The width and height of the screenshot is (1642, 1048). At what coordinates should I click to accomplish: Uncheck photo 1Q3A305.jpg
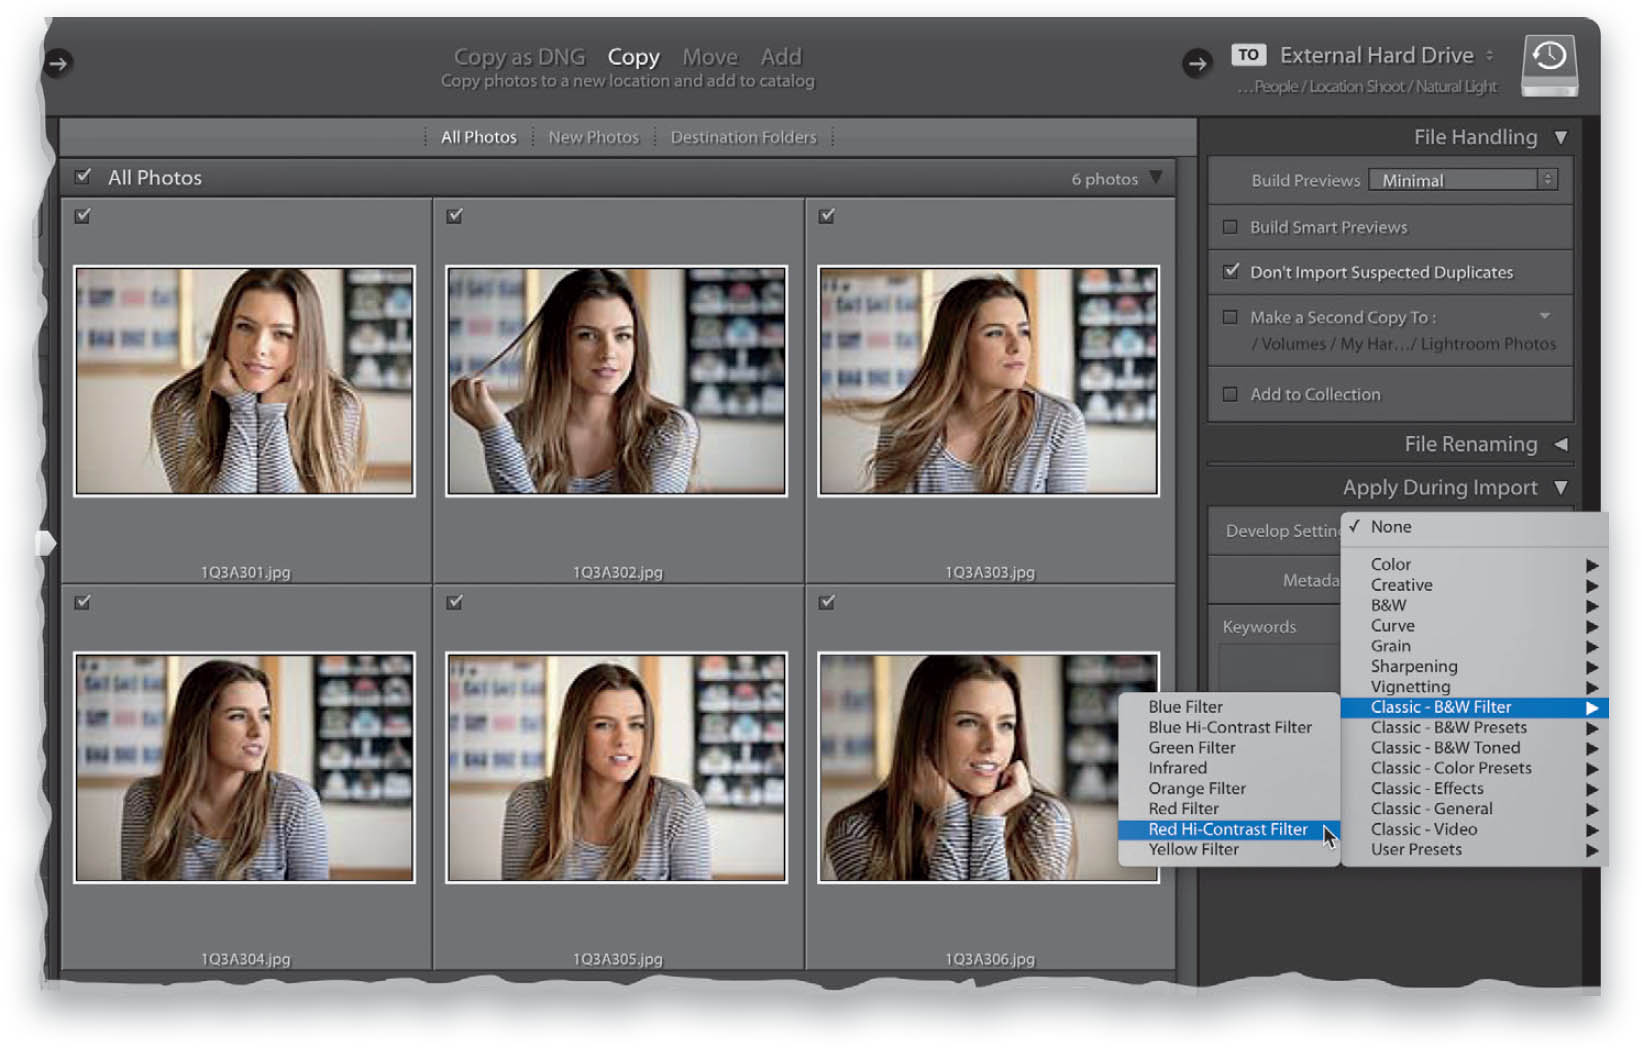coord(455,602)
